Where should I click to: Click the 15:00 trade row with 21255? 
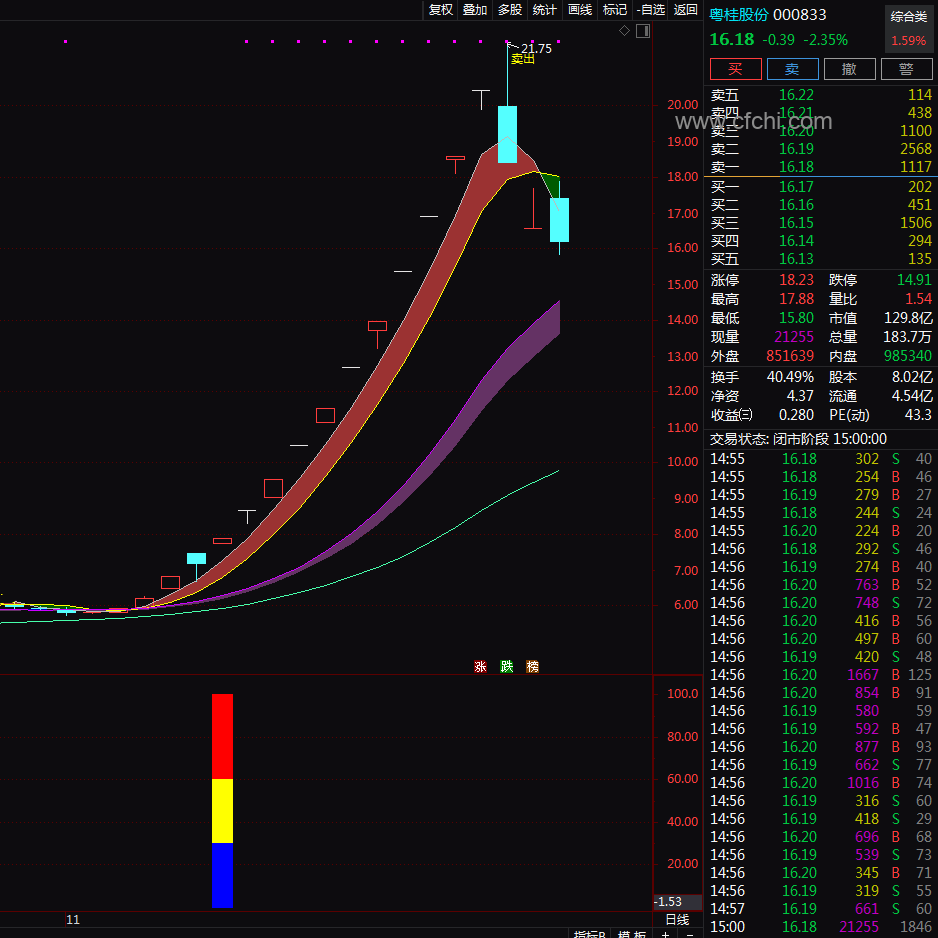[x=821, y=927]
